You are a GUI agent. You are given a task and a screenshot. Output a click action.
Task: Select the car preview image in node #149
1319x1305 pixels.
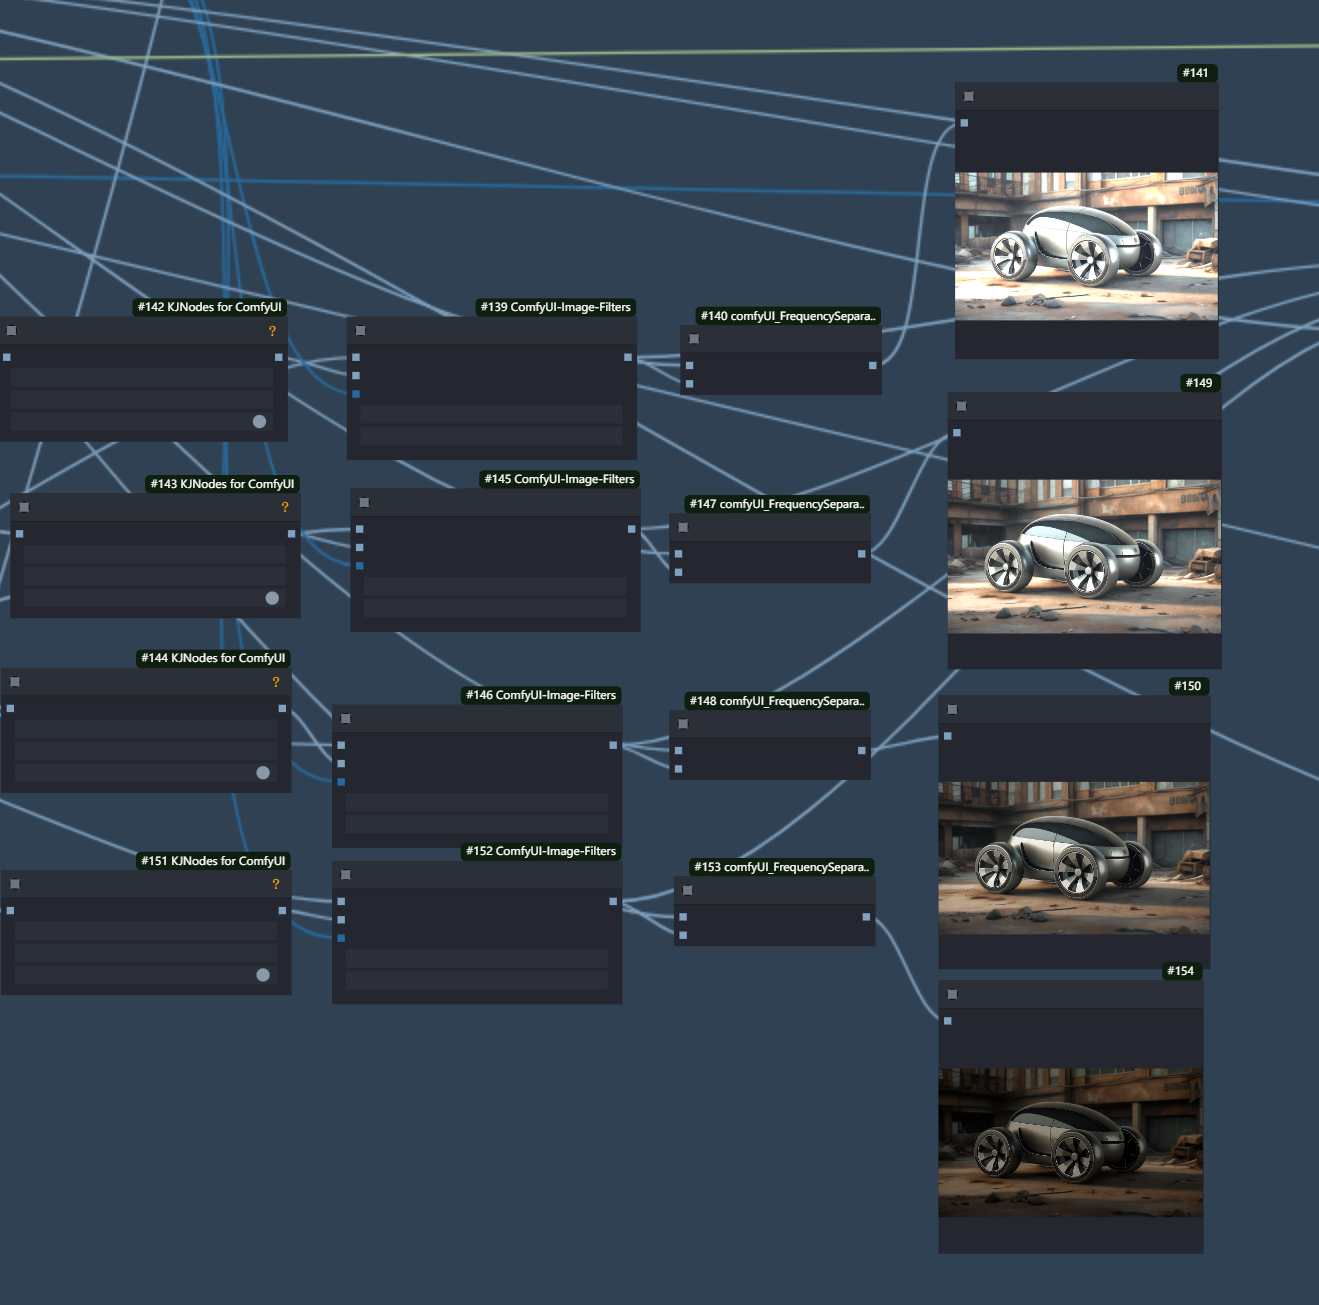pos(1084,556)
